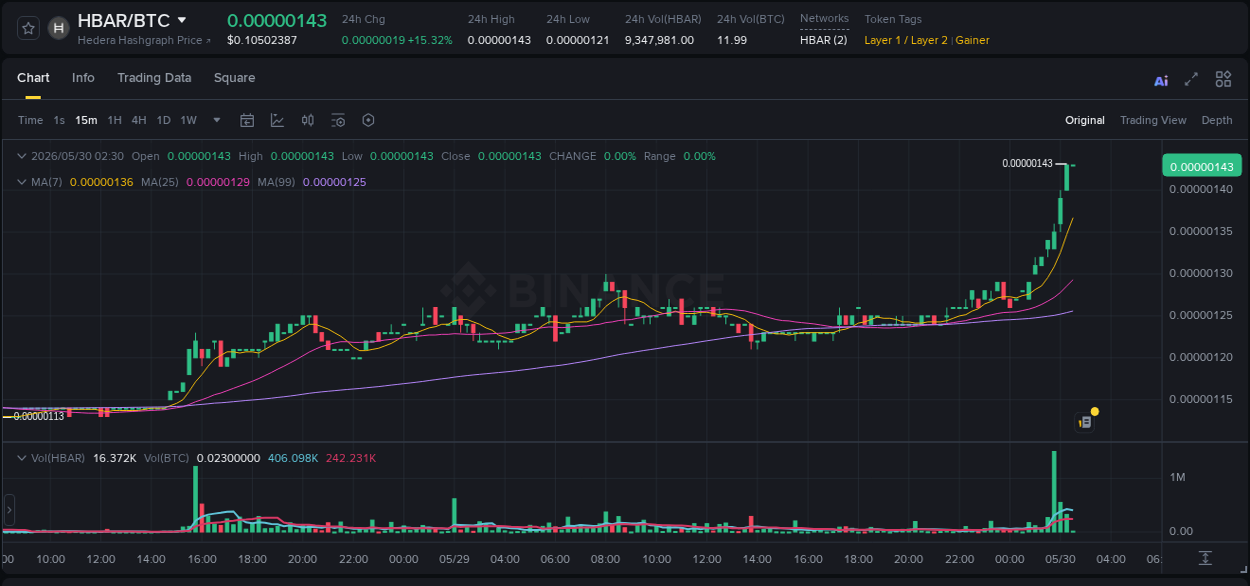Collapse the Vol(HBAR) indicator row chevron
Image resolution: width=1250 pixels, height=586 pixels.
click(22, 458)
